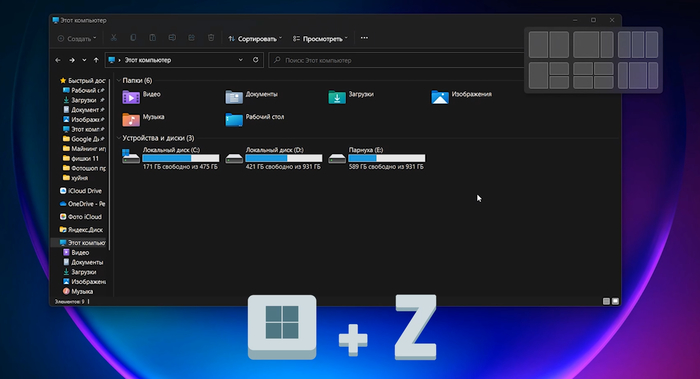Click the Элементов: 9 status bar text
Screen dimensions: 700x379
[69, 301]
